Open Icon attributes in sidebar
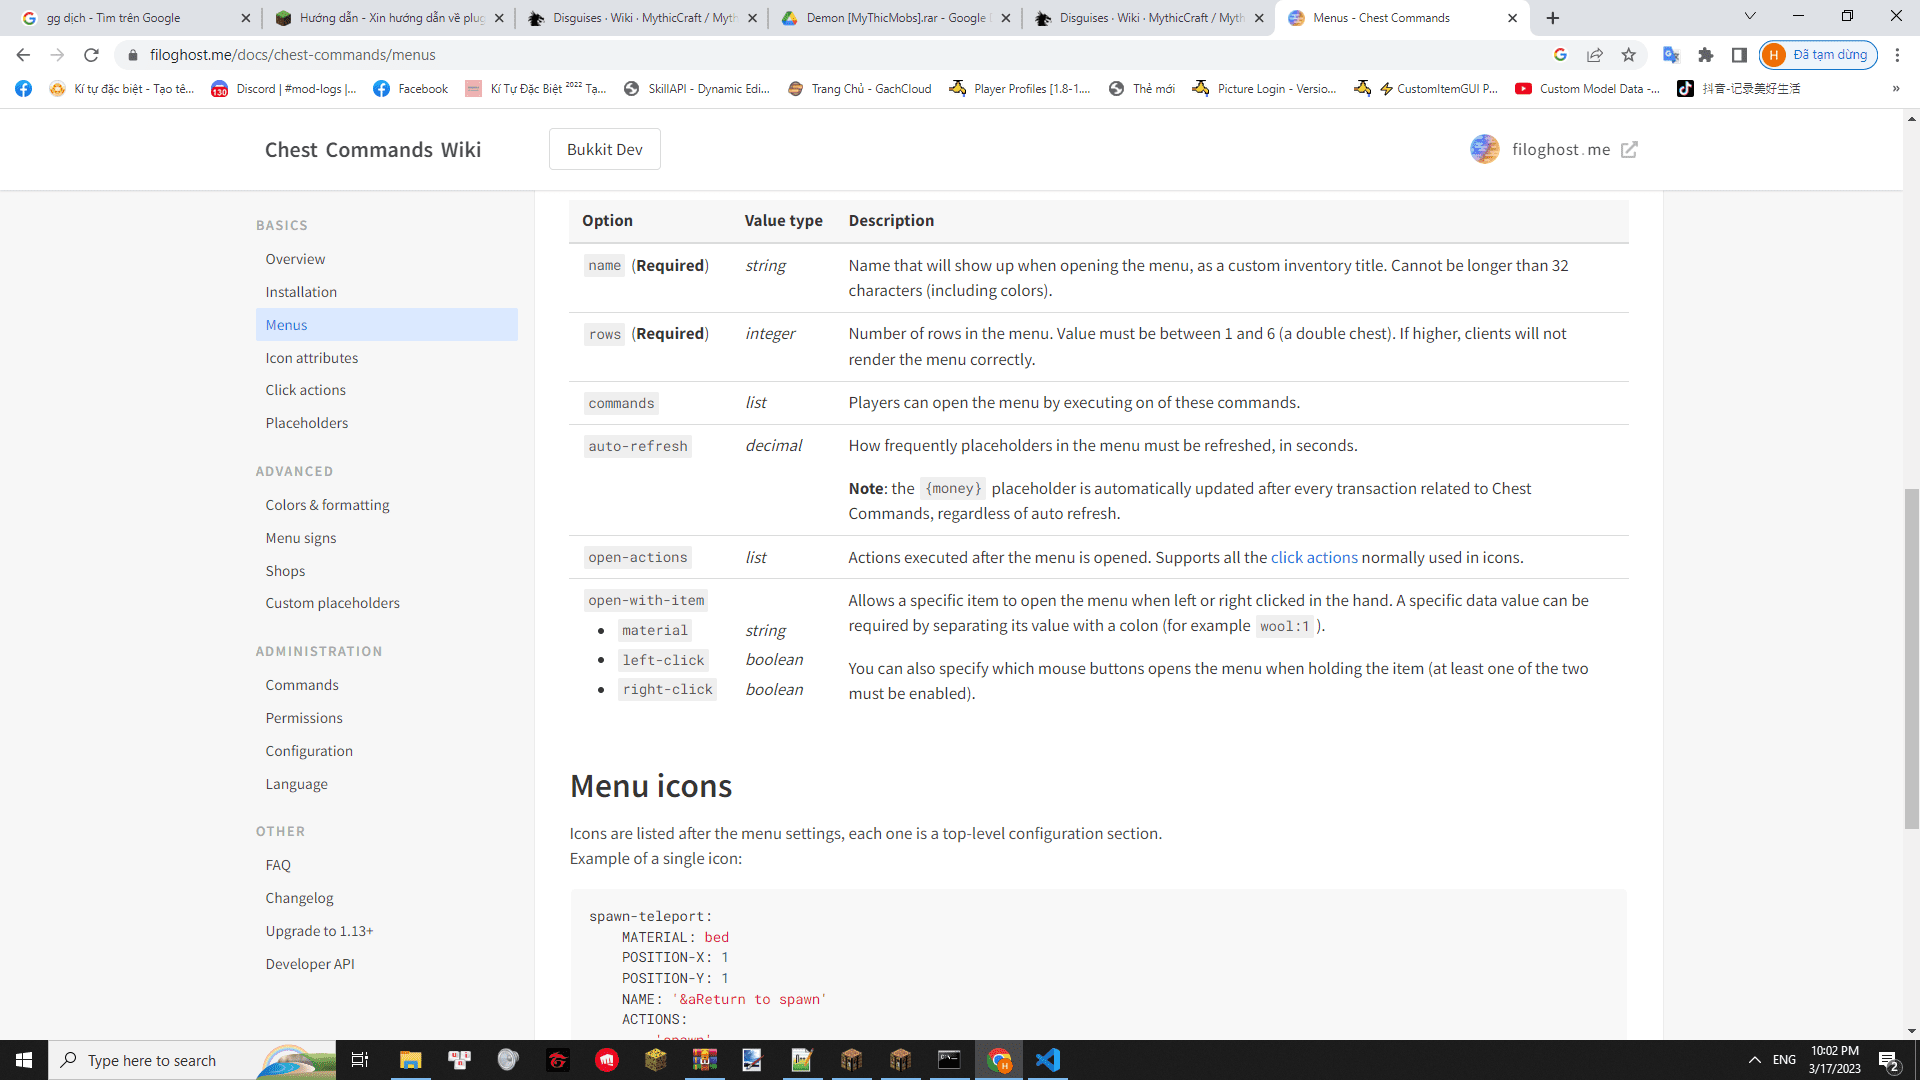Image resolution: width=1920 pixels, height=1080 pixels. (x=311, y=358)
